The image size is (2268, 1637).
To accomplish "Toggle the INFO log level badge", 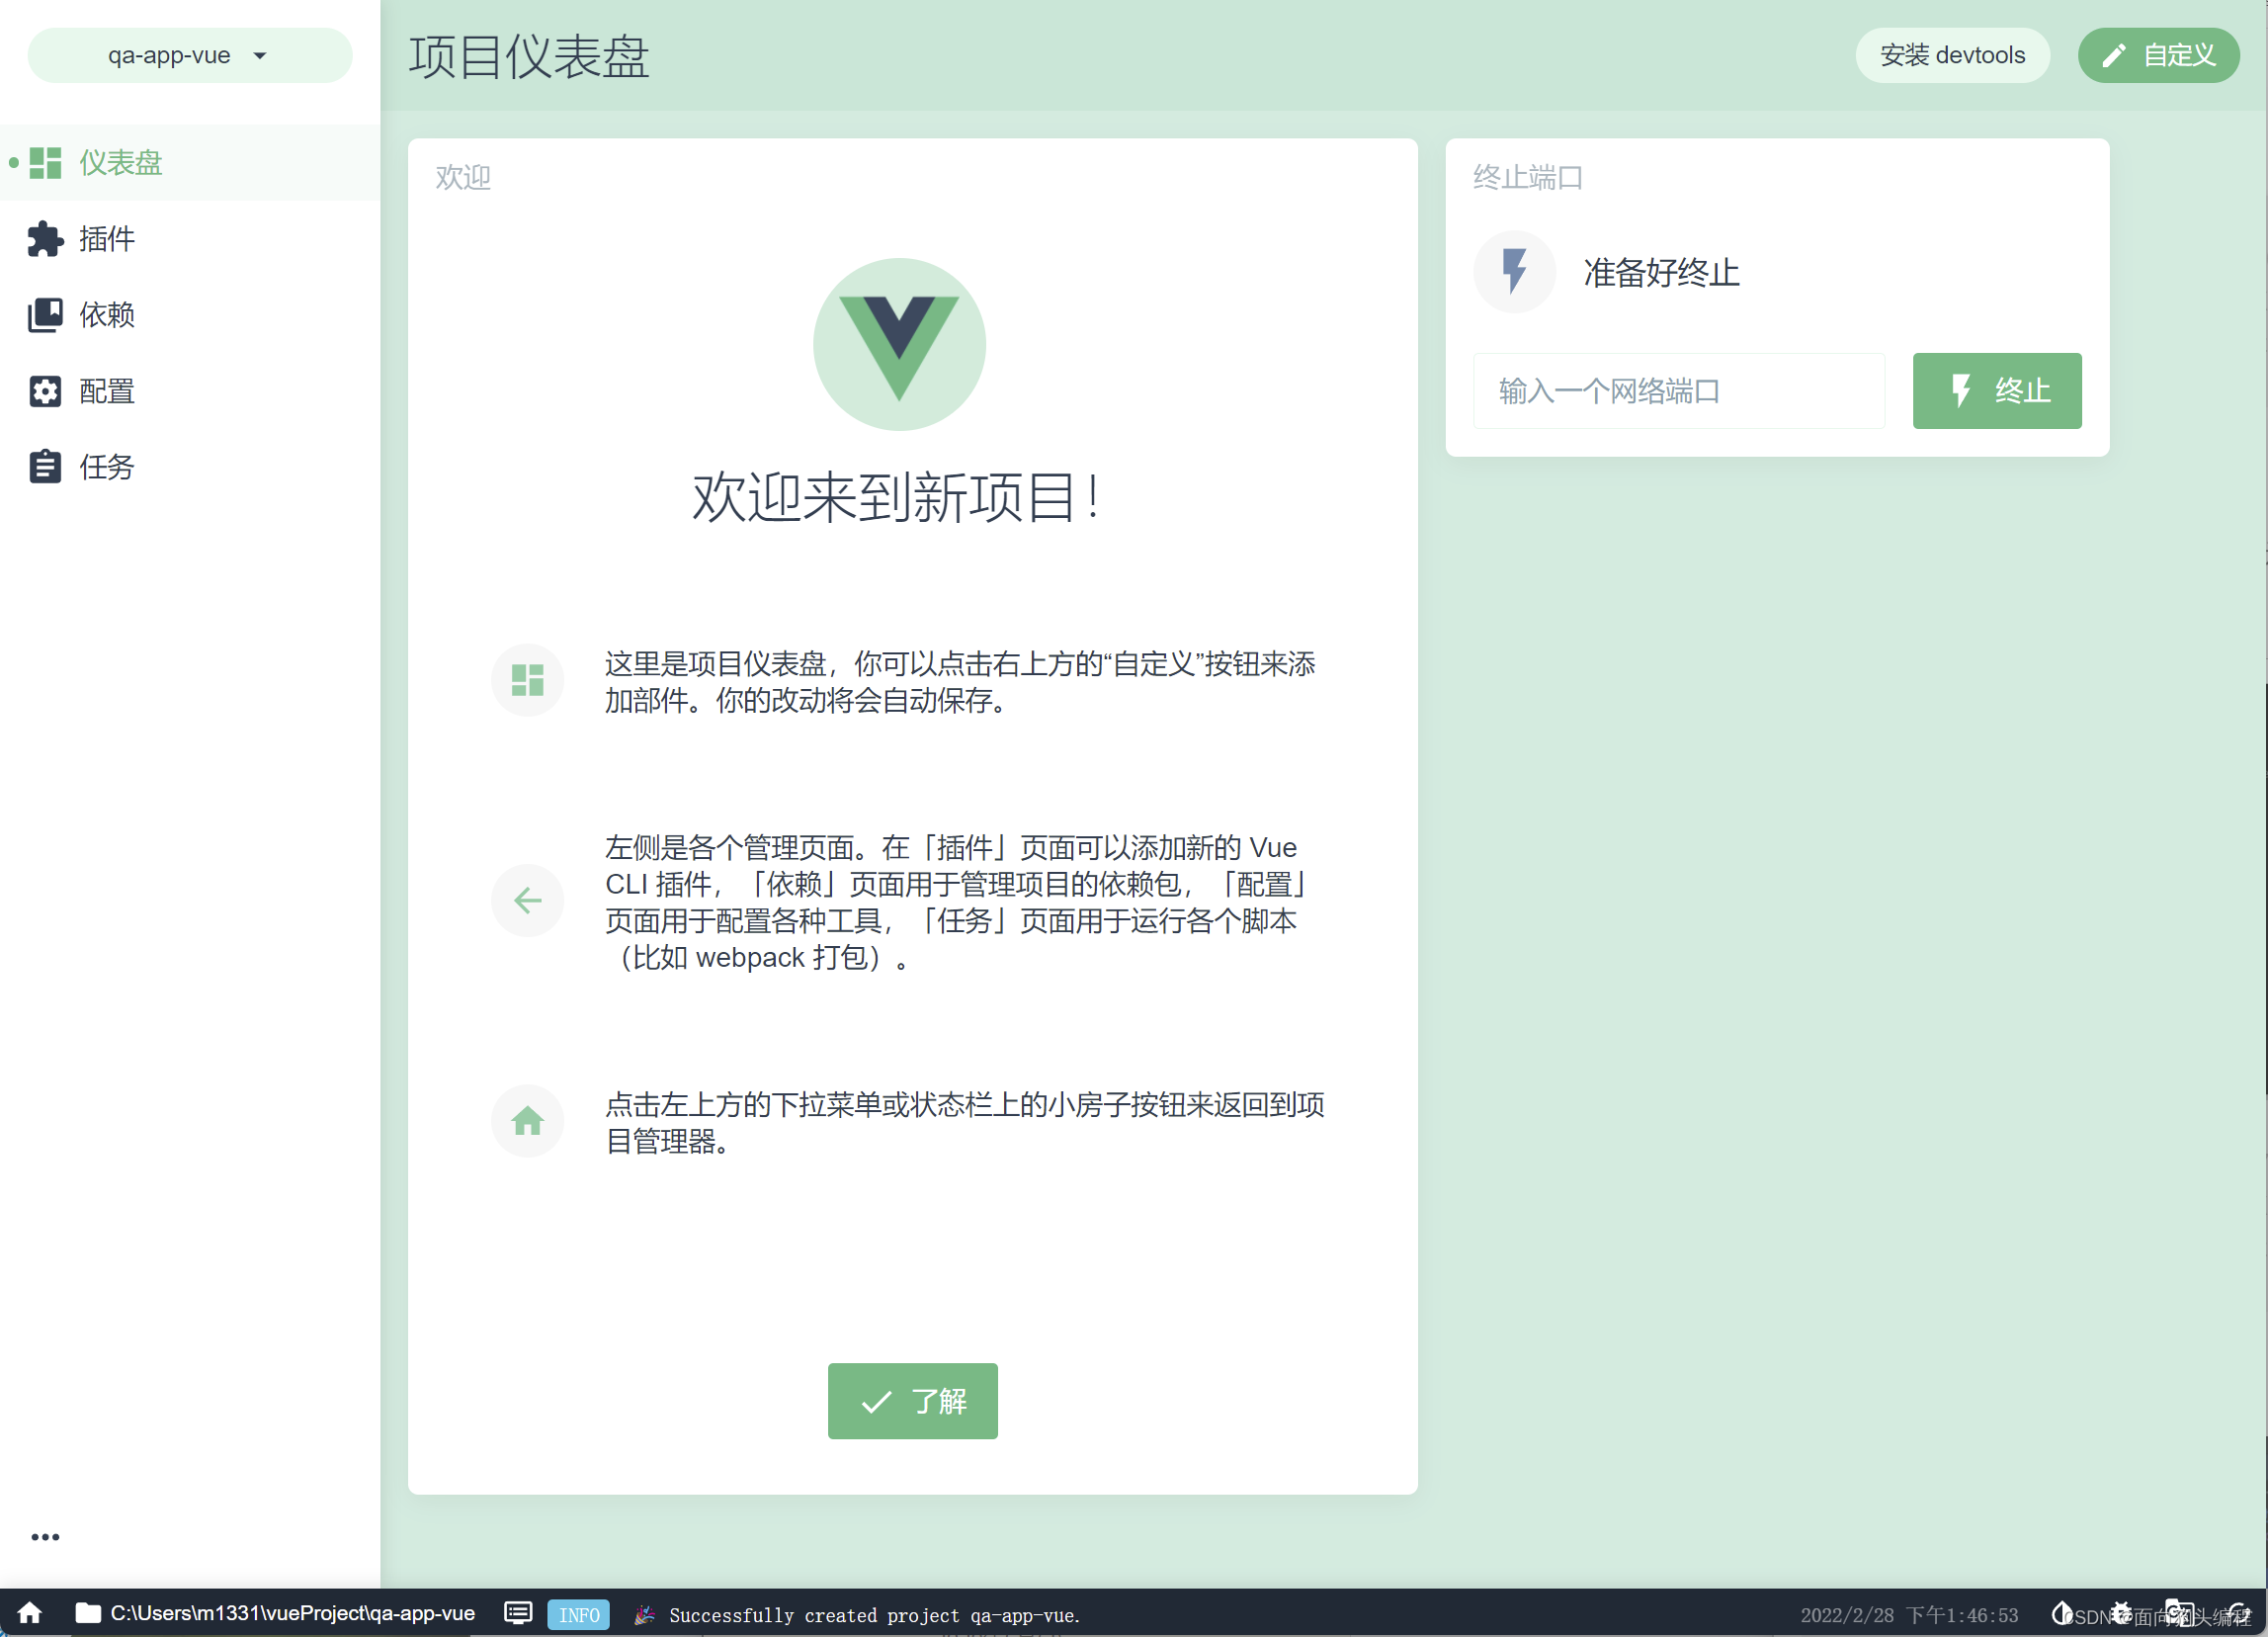I will click(578, 1614).
